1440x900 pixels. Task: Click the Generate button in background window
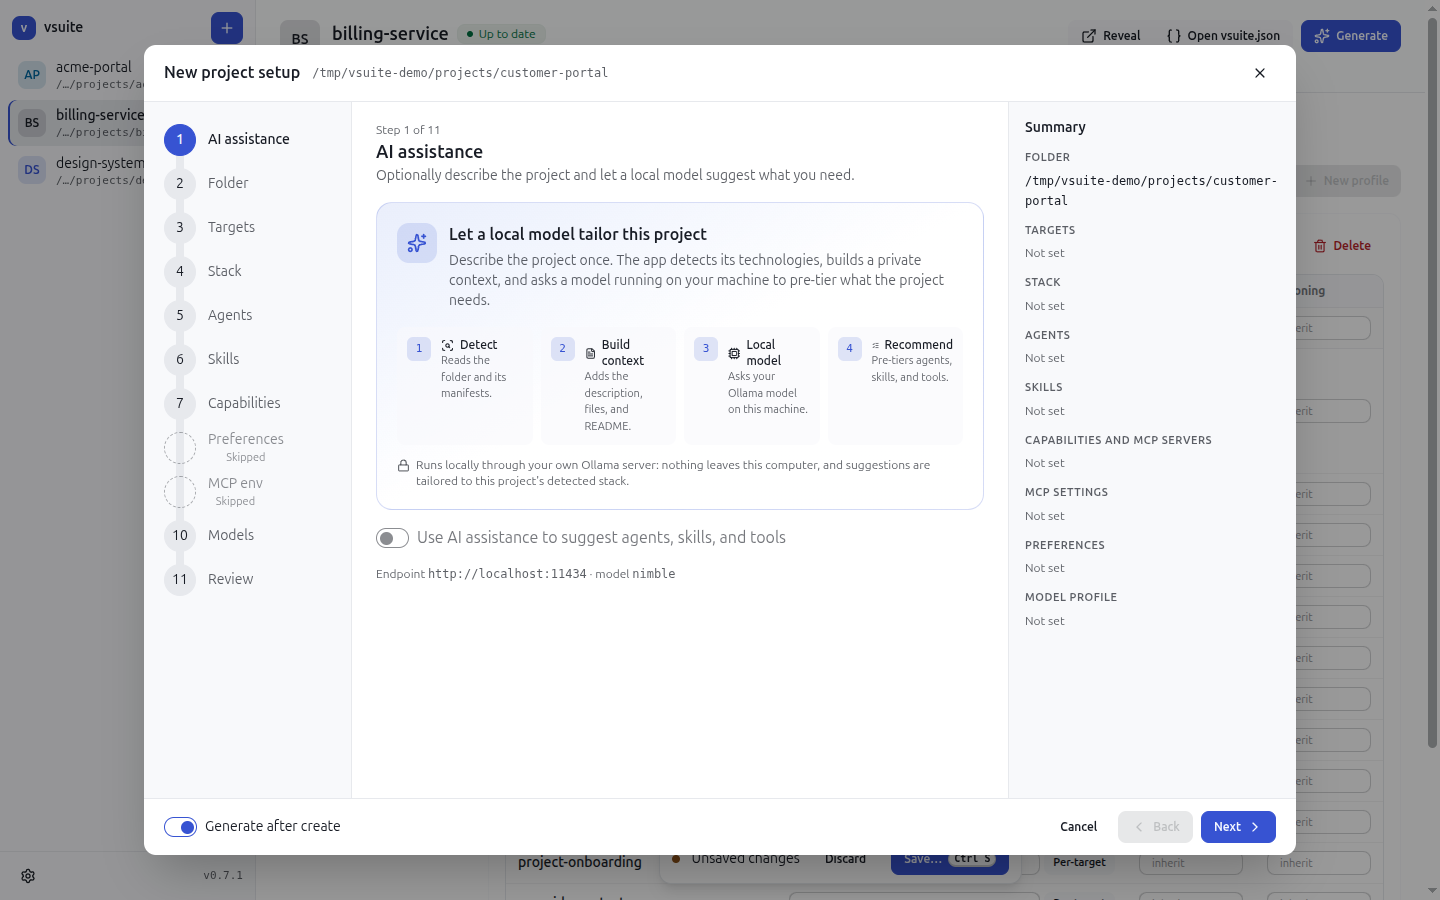pos(1351,36)
